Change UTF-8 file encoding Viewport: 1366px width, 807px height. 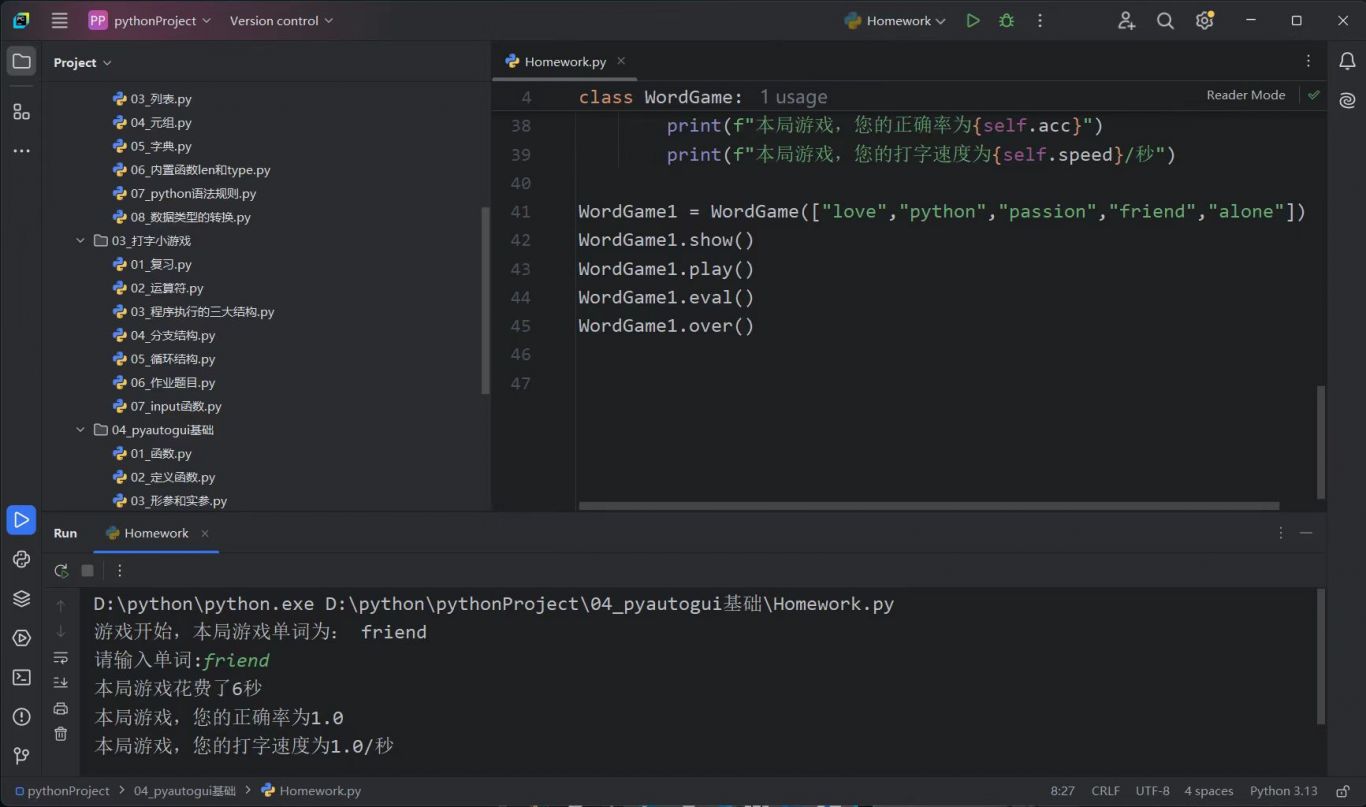(x=1152, y=790)
